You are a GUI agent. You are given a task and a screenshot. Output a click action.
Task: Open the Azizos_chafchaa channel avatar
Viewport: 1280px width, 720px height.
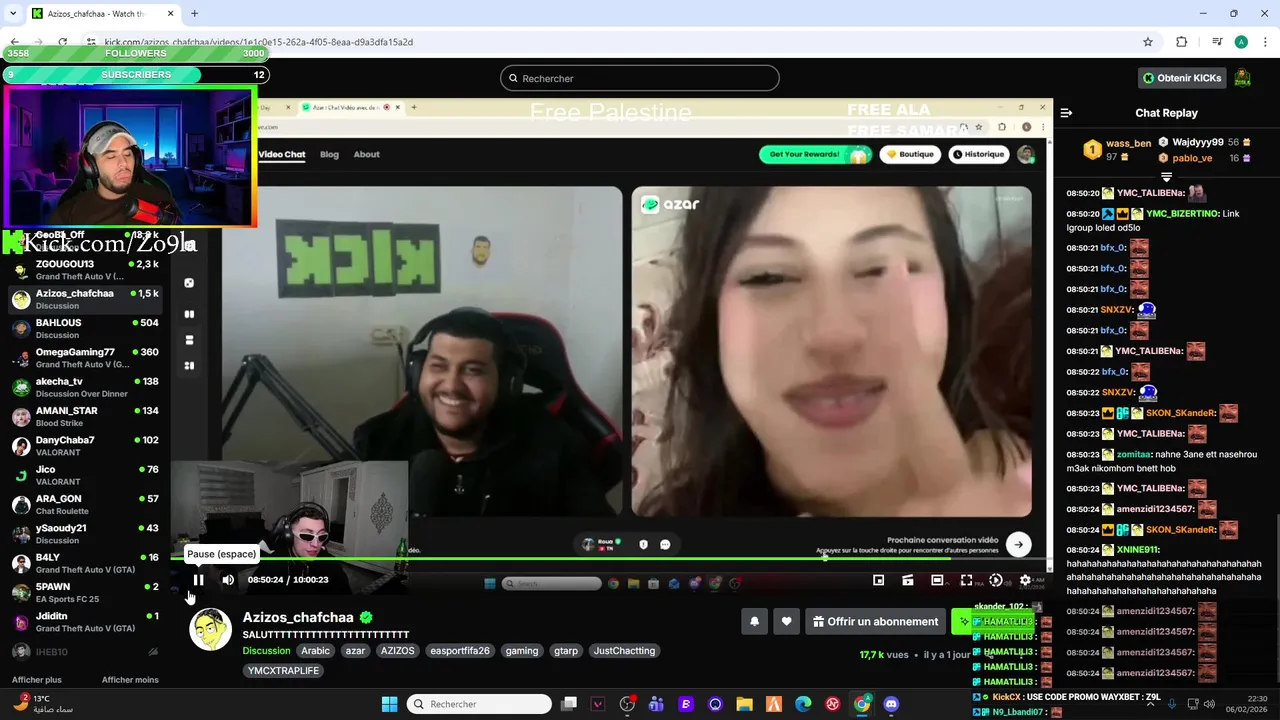click(x=210, y=629)
